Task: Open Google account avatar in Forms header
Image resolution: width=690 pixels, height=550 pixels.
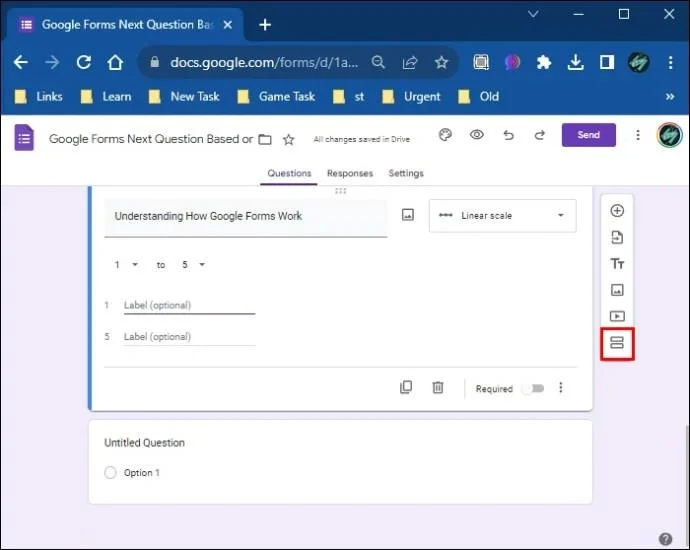Action: tap(669, 135)
